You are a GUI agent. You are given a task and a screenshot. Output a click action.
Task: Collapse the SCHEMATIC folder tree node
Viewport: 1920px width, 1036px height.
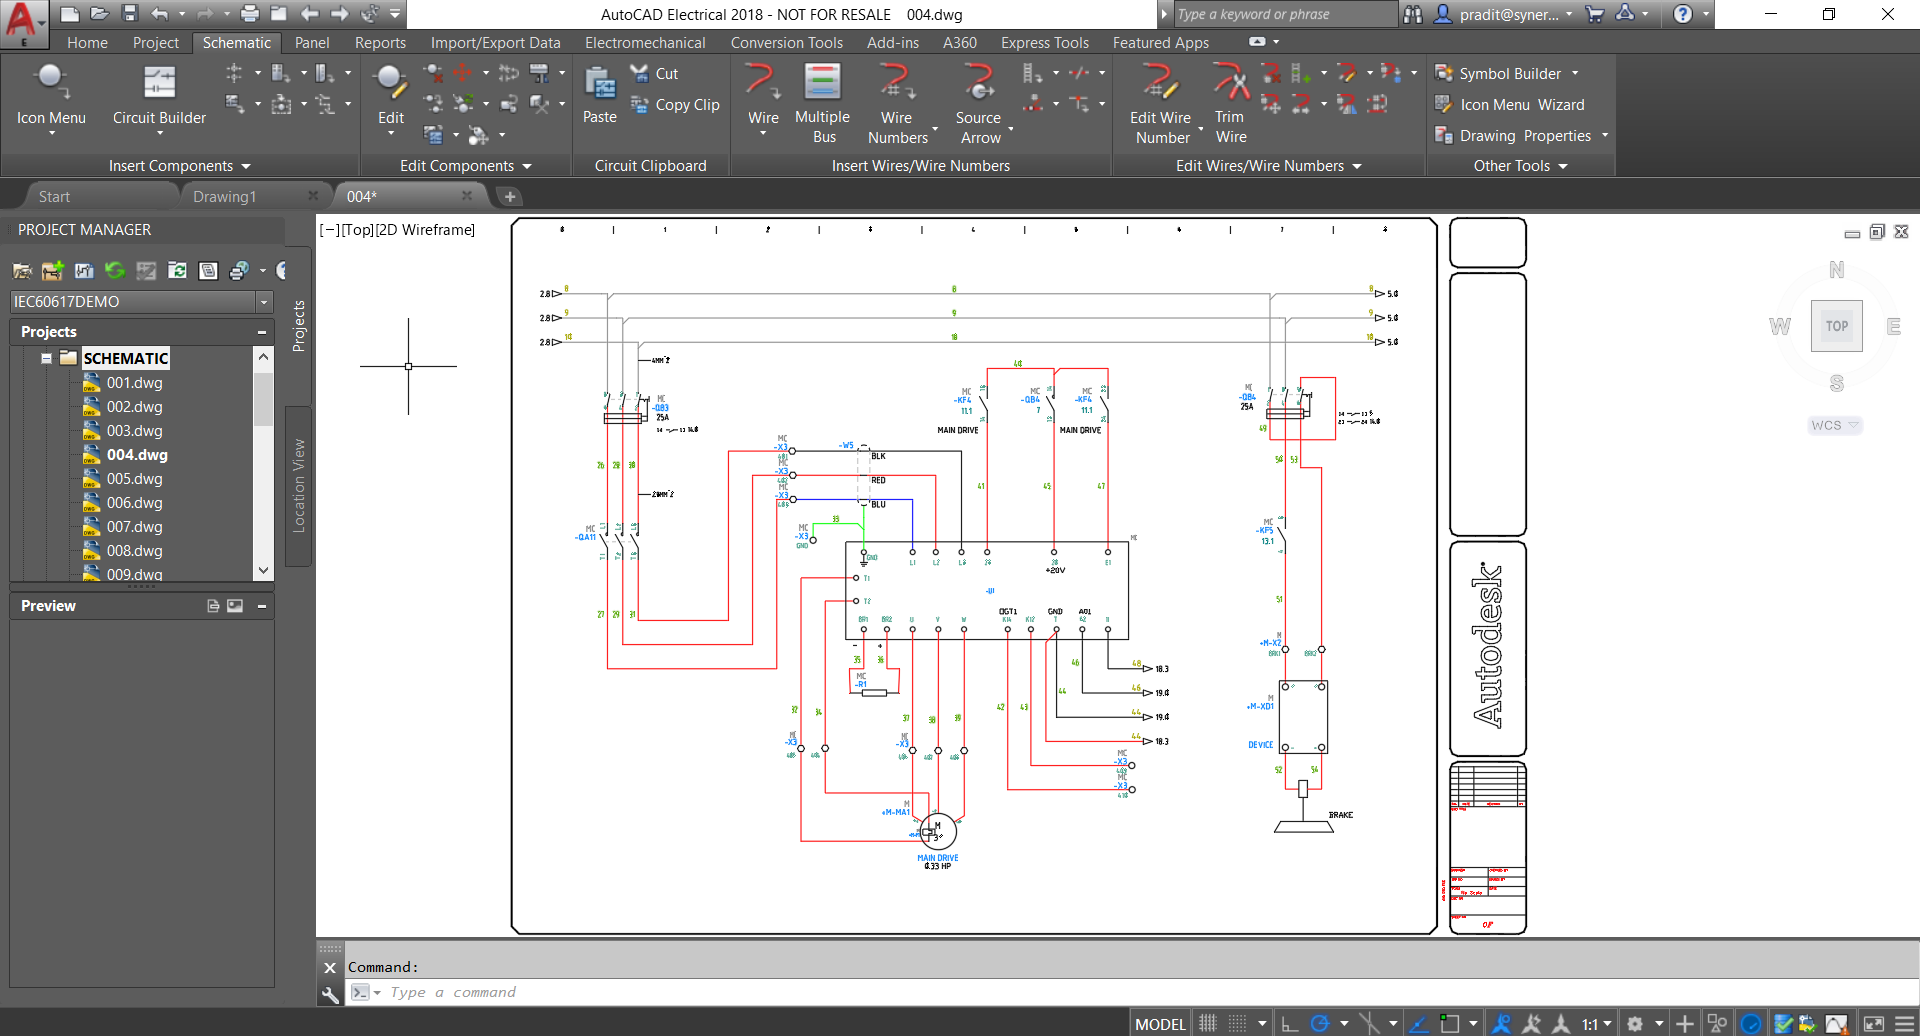coord(46,358)
